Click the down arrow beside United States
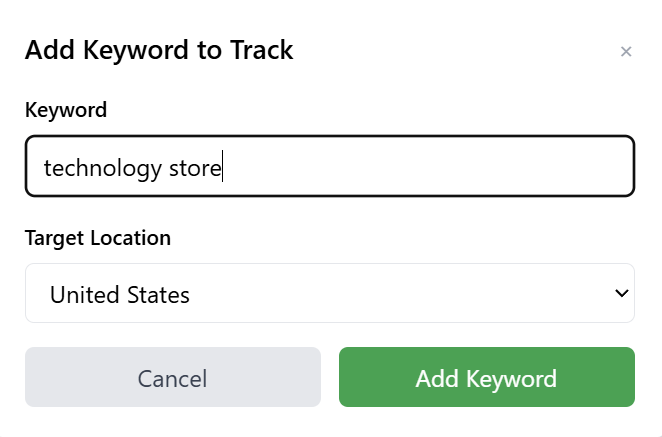The image size is (662, 437). tap(621, 294)
